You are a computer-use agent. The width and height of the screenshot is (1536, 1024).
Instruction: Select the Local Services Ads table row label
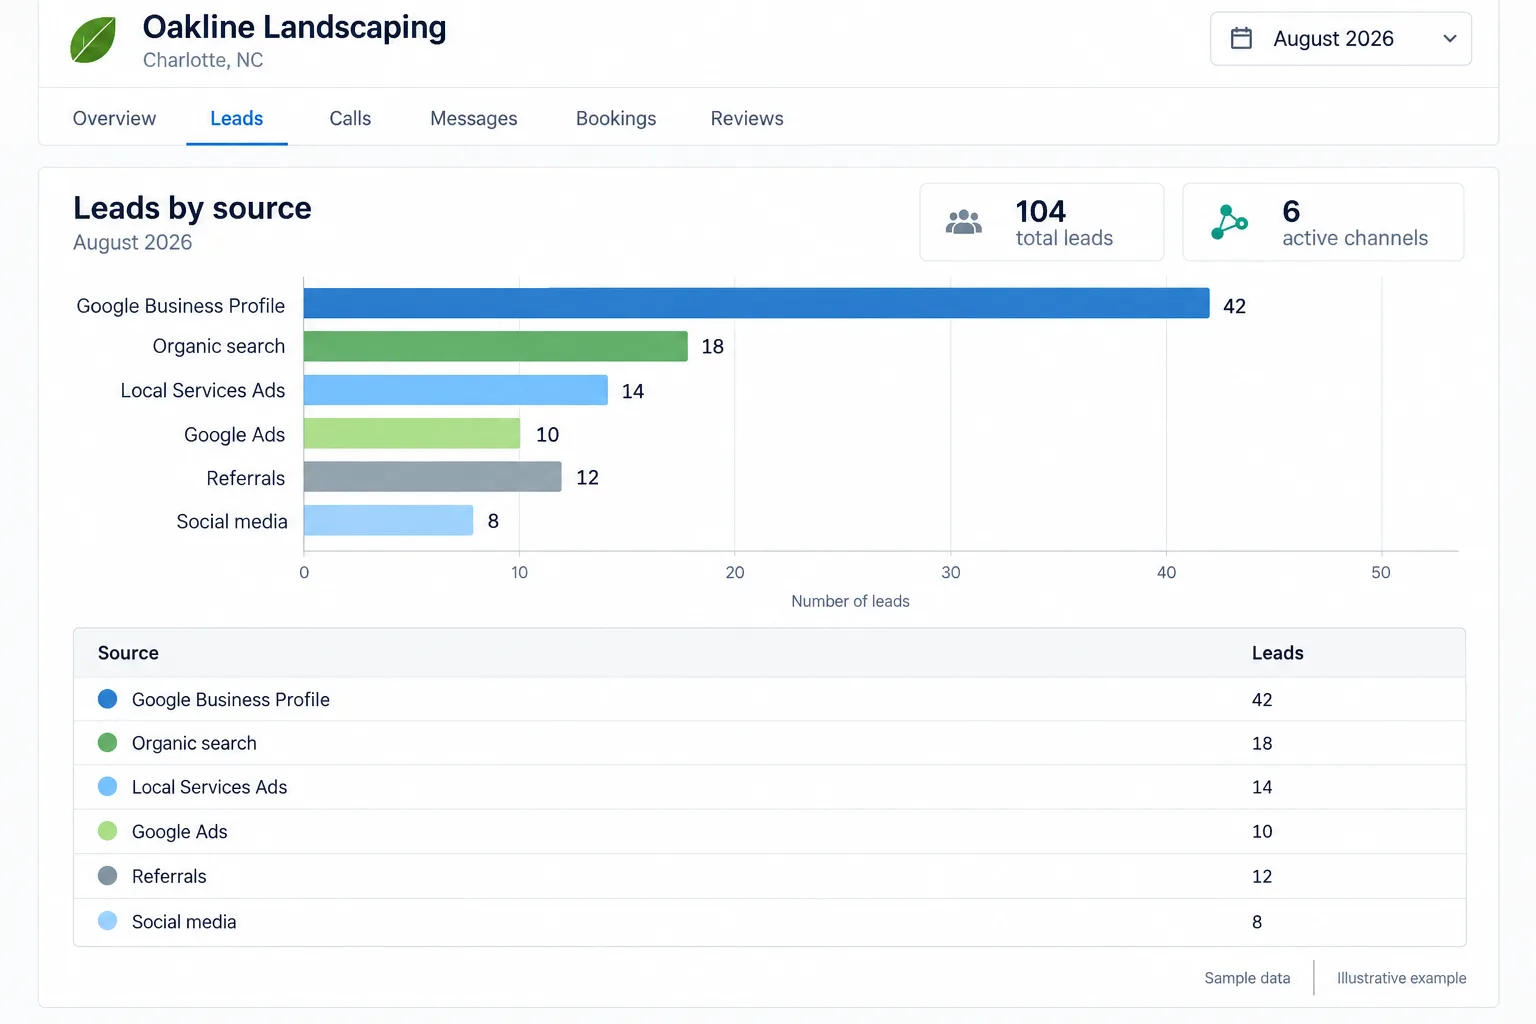[209, 787]
